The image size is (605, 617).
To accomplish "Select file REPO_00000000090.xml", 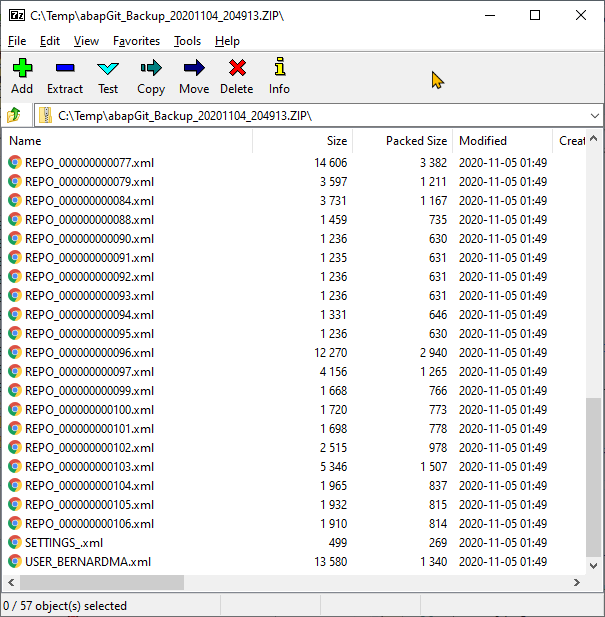I will 89,239.
